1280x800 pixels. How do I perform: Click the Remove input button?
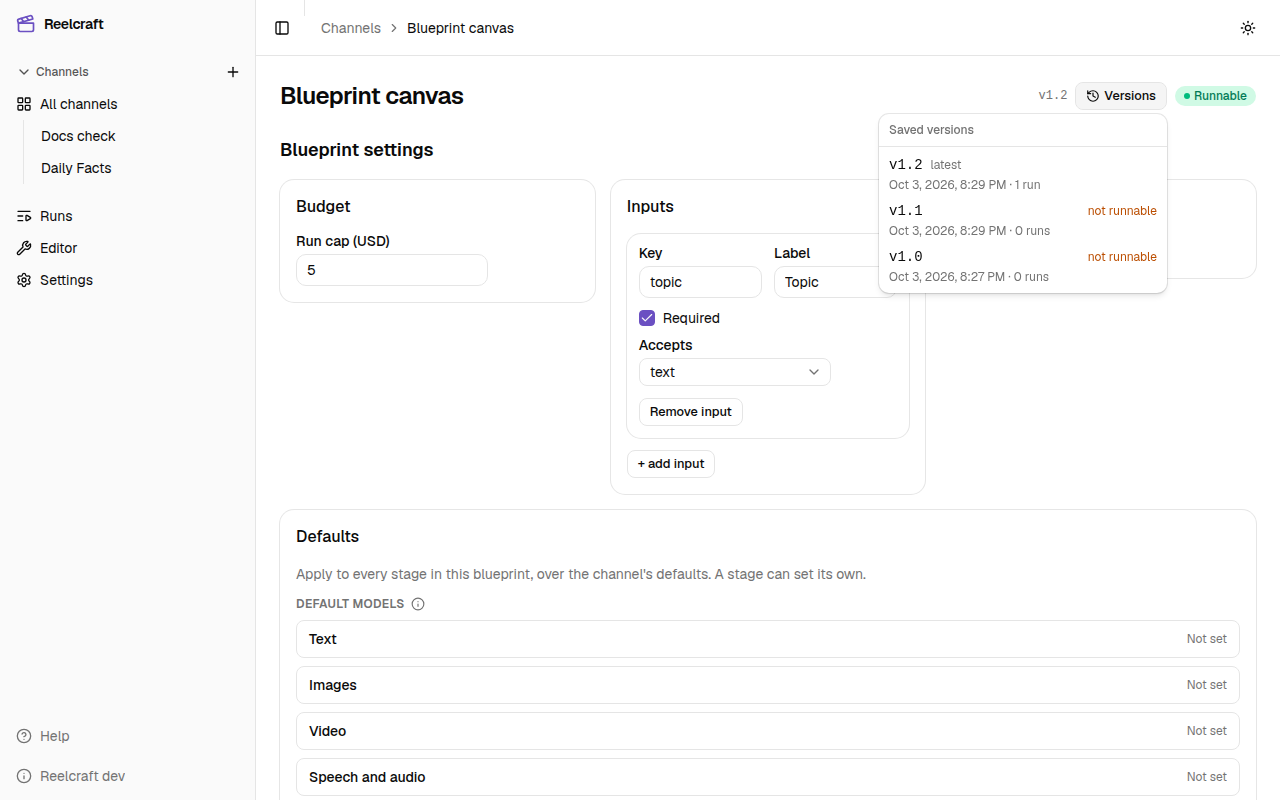click(x=691, y=412)
